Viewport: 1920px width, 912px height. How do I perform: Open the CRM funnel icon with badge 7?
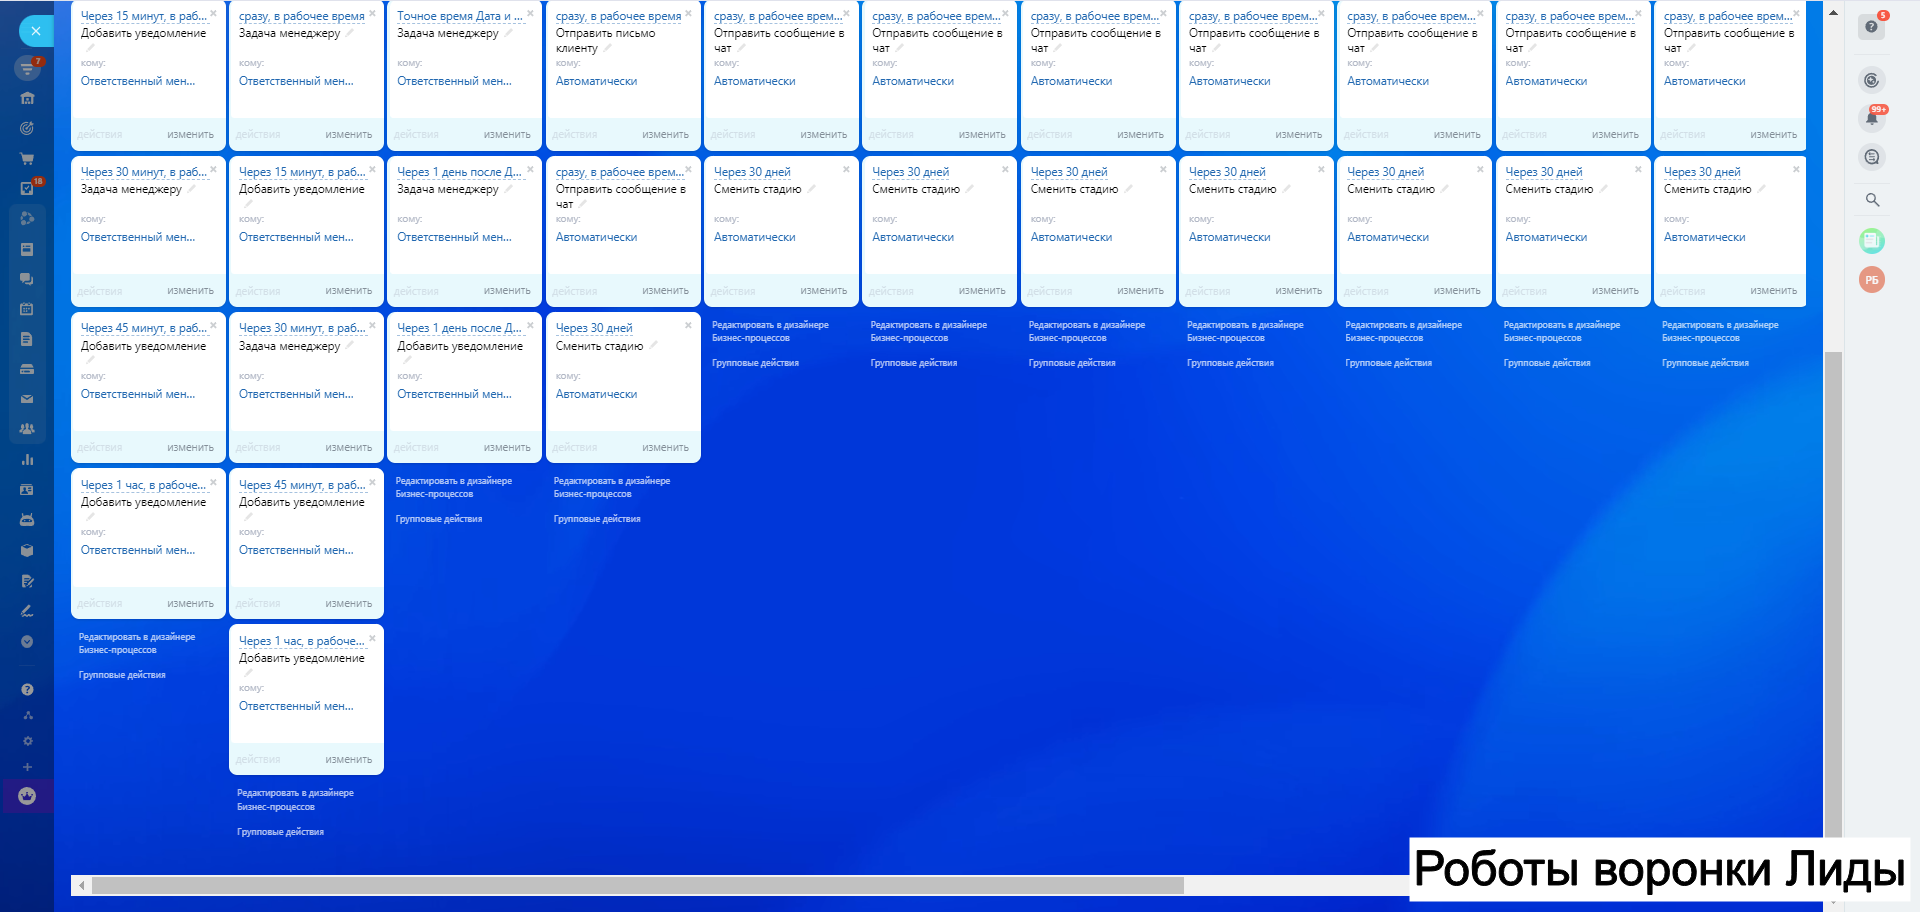point(27,68)
